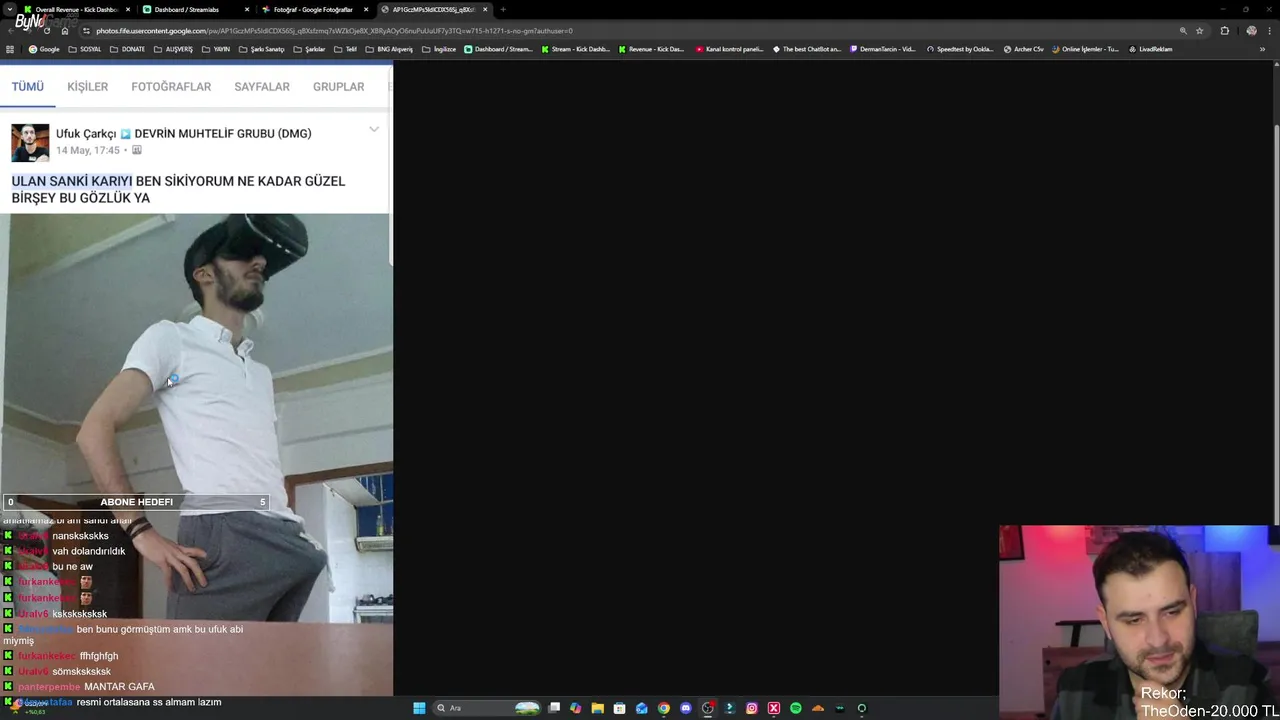Open Microsoft Store taskbar icon
The height and width of the screenshot is (720, 1280).
[619, 708]
